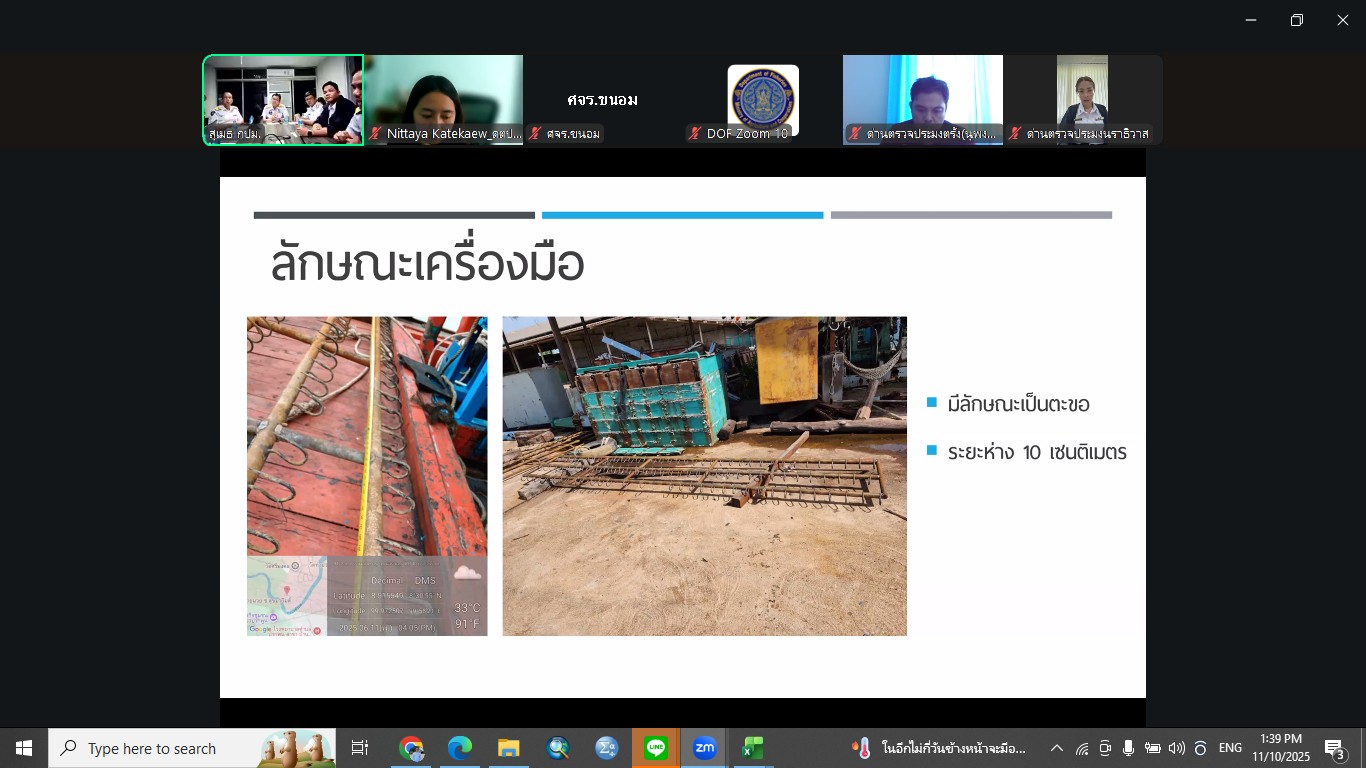Select Nittaya Katekaew's video thumbnail
Viewport: 1366px width, 768px height.
[x=443, y=99]
